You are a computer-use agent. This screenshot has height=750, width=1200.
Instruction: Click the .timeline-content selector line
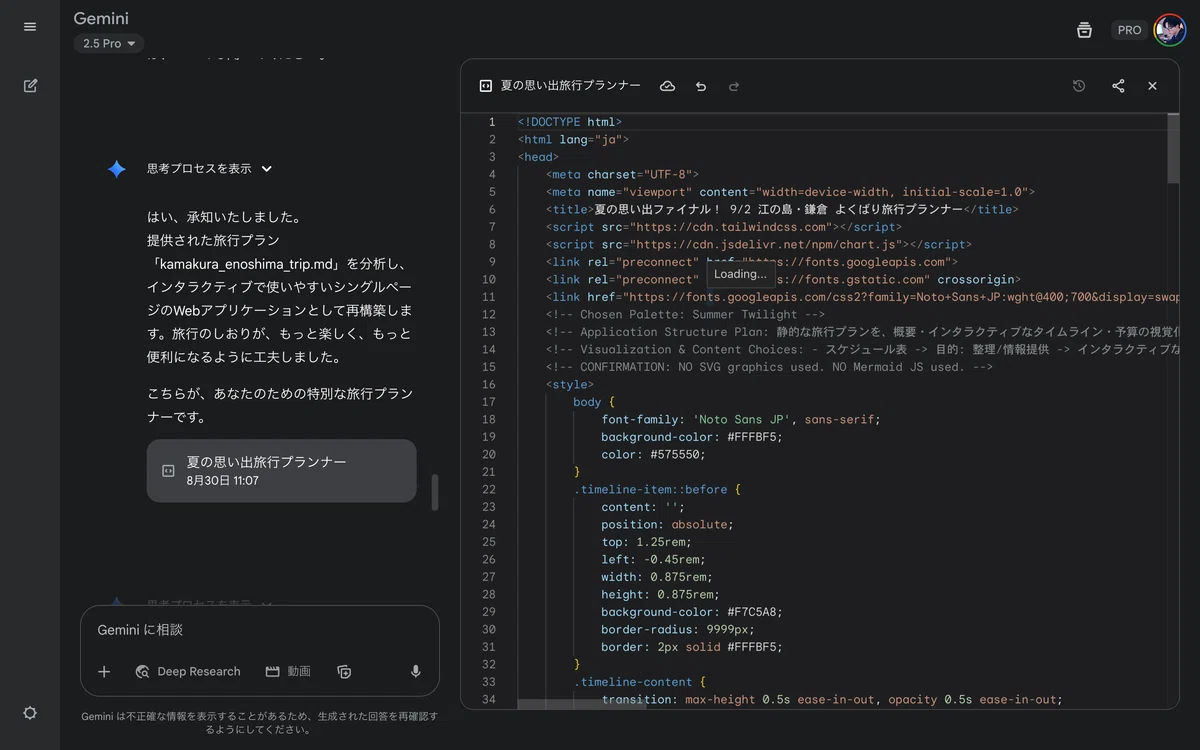tap(640, 682)
